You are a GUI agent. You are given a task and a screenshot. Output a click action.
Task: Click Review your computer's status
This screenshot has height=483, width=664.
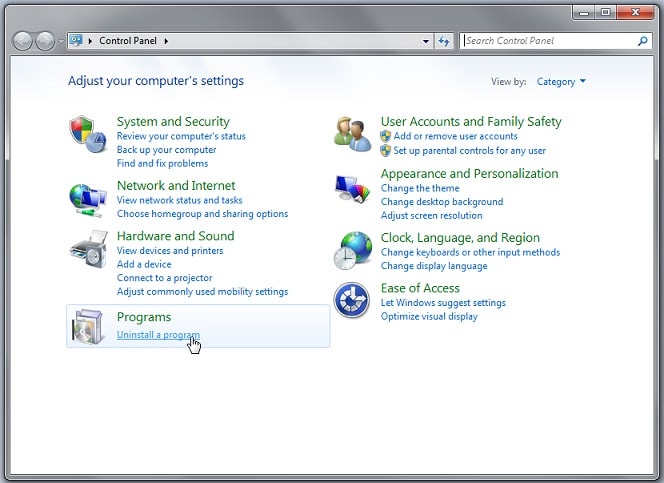181,136
